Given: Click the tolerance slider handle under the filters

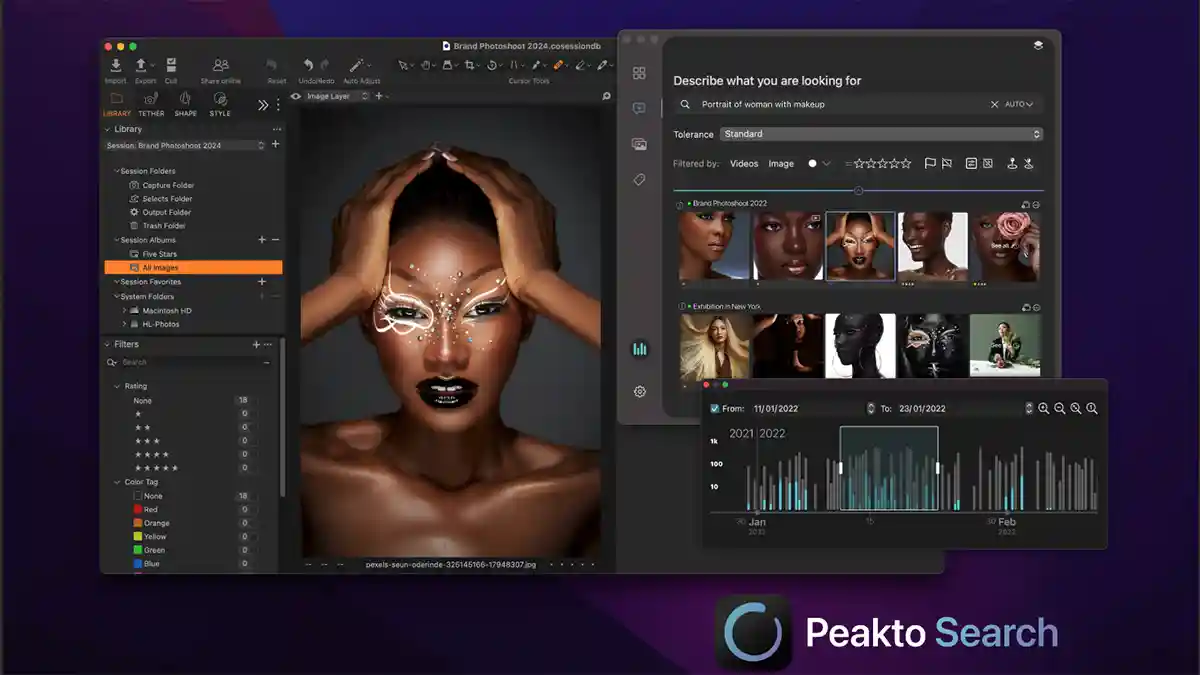Looking at the screenshot, I should (858, 190).
